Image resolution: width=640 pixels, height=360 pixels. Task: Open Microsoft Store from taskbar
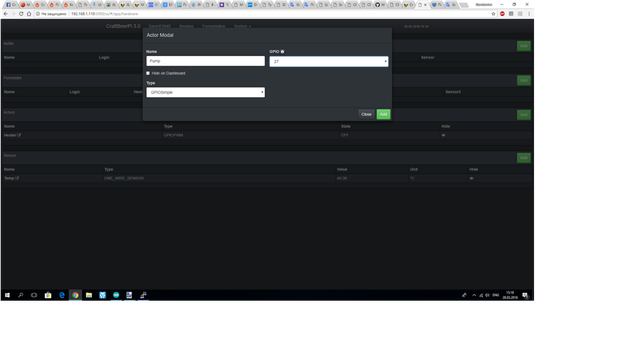click(x=48, y=295)
